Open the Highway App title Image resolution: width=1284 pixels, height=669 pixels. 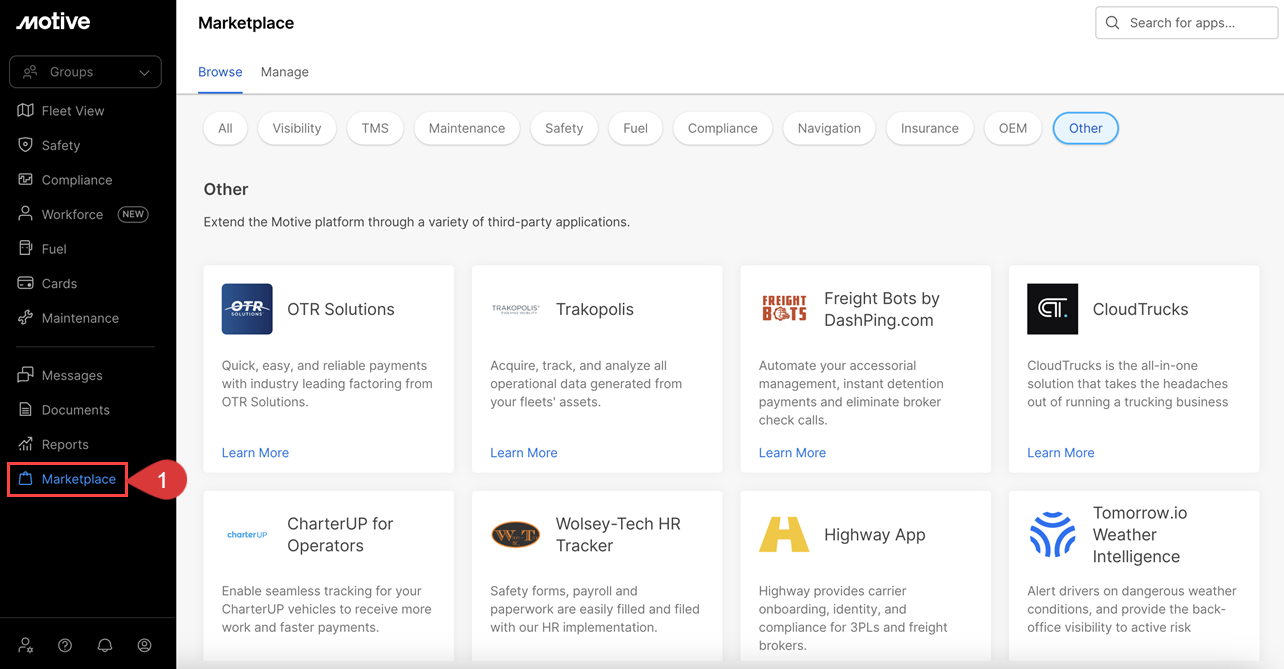click(x=875, y=535)
